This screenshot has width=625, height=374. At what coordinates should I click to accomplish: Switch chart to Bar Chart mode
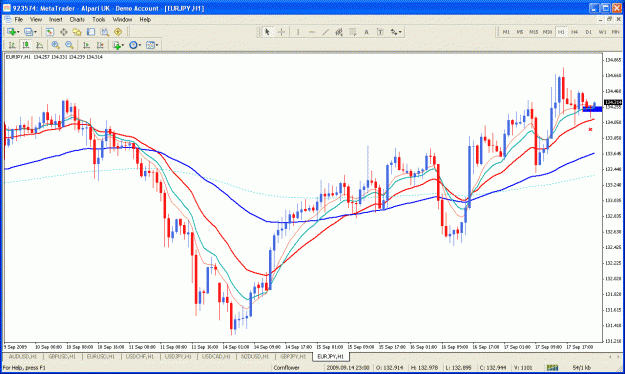pyautogui.click(x=12, y=45)
